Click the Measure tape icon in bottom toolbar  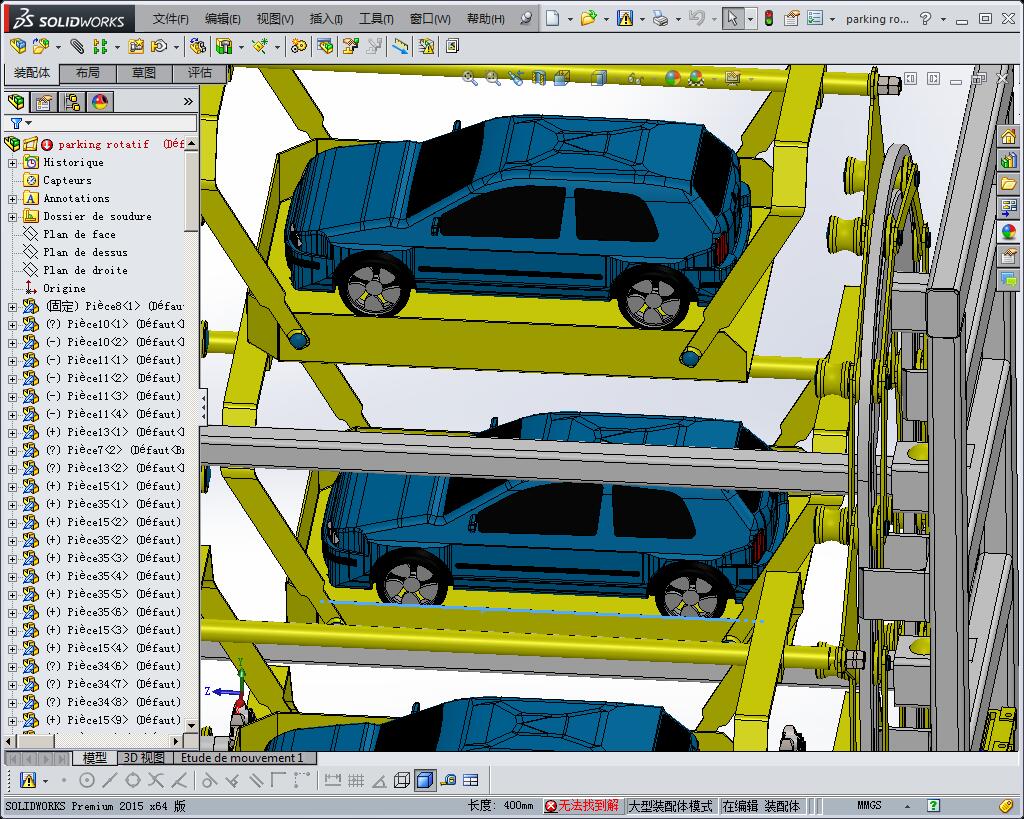pyautogui.click(x=448, y=780)
